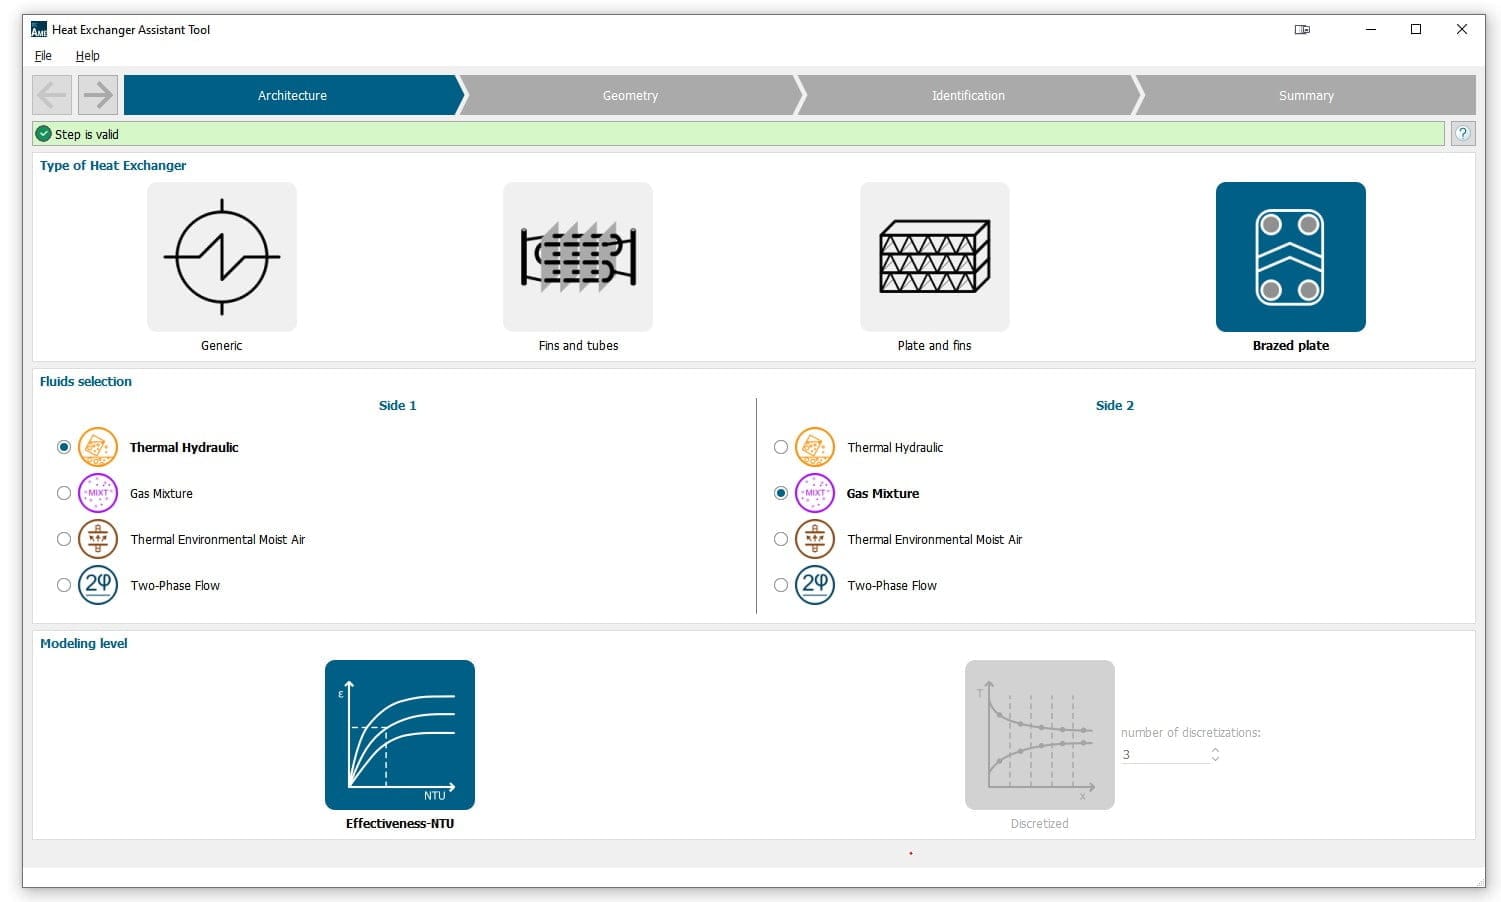Select the Generic heat exchanger icon
1501x902 pixels.
pos(222,256)
